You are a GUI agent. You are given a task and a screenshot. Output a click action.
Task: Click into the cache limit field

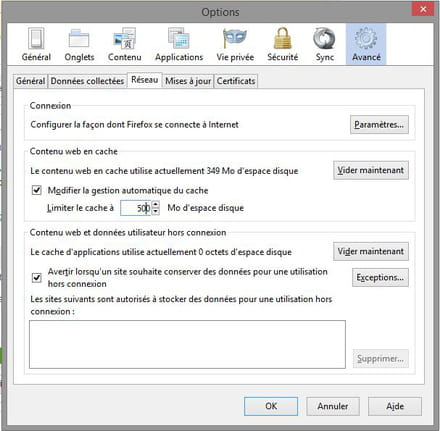click(x=136, y=208)
